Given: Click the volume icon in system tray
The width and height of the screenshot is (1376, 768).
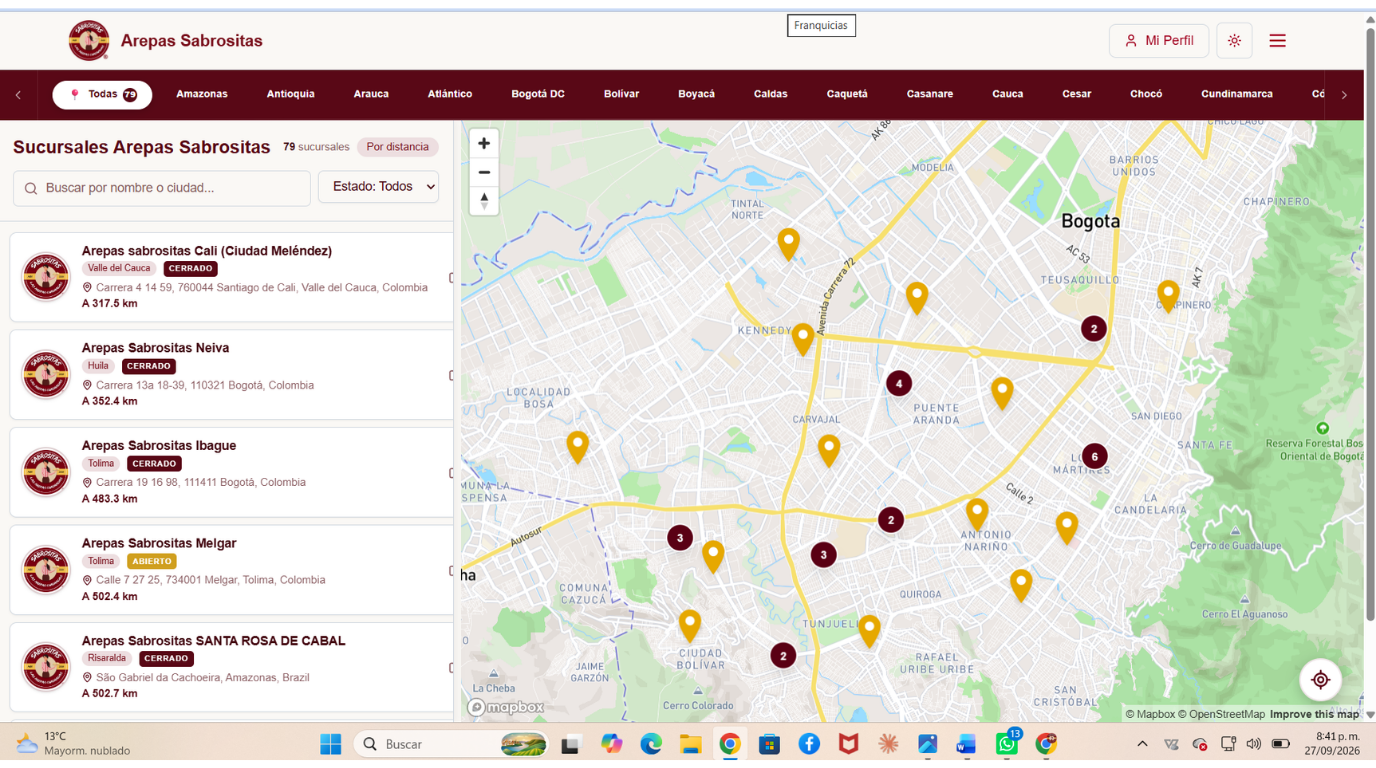Looking at the screenshot, I should (1253, 744).
